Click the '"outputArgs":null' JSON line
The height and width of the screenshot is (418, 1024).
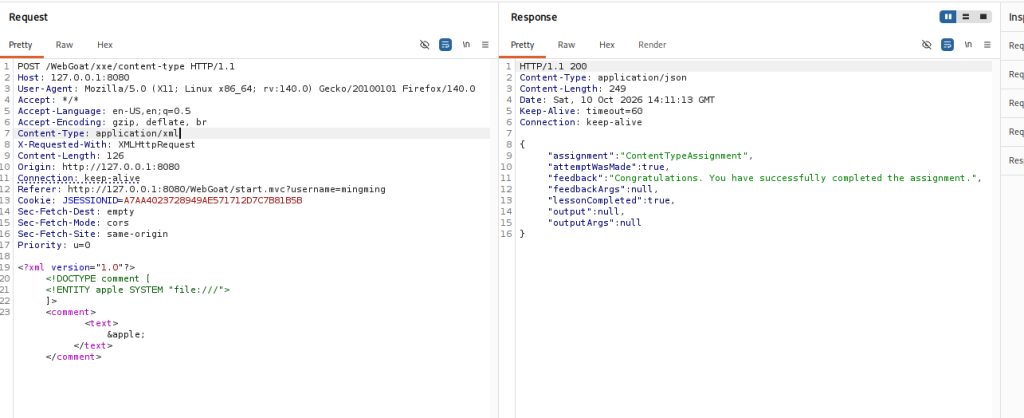click(594, 223)
